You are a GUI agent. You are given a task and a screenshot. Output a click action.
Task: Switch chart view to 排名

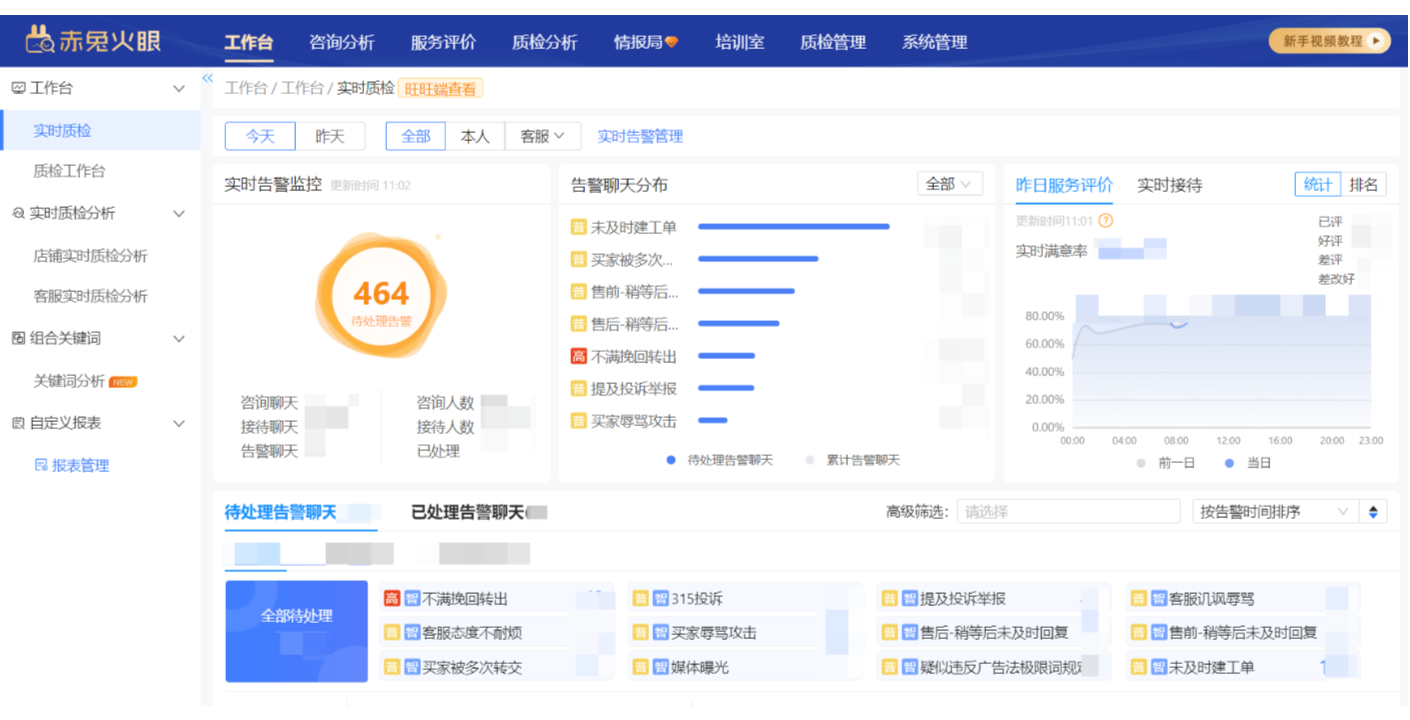pos(1363,184)
